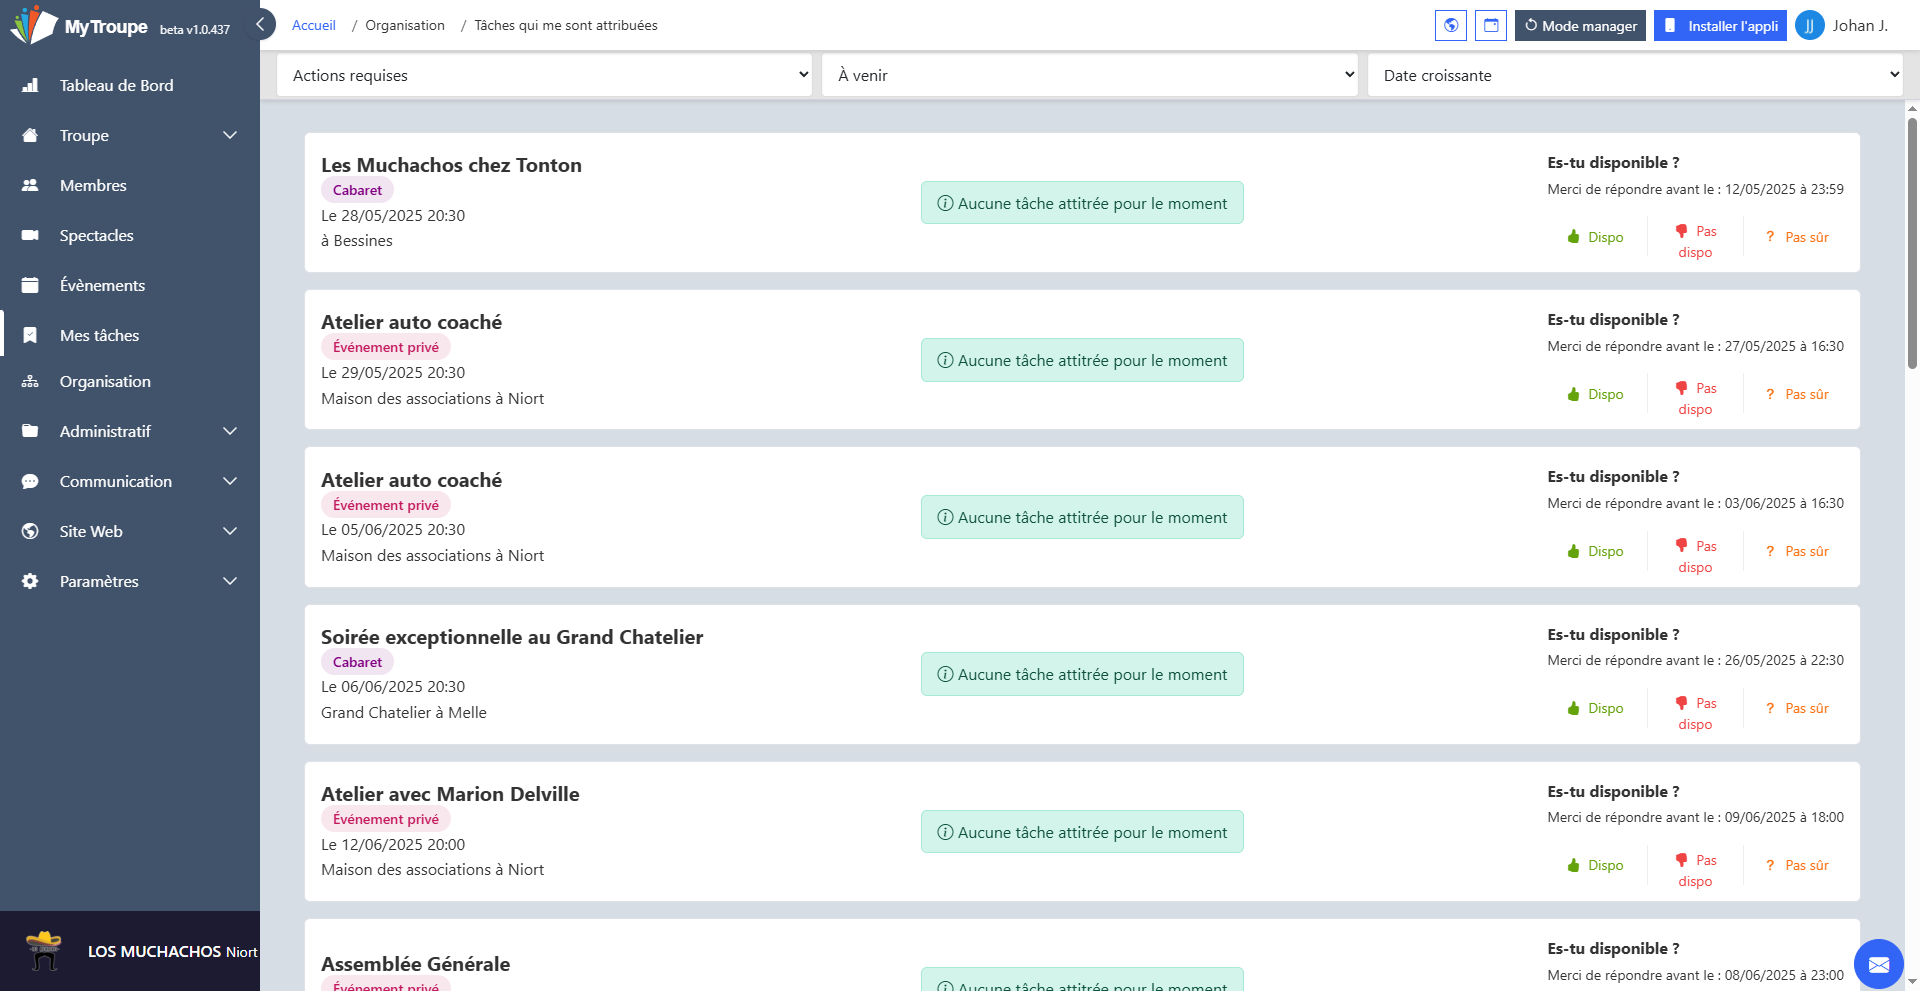This screenshot has height=991, width=1920.
Task: Mark Pas sûr for Soirée exceptionnelle au Grand Chatelier
Action: (x=1798, y=708)
